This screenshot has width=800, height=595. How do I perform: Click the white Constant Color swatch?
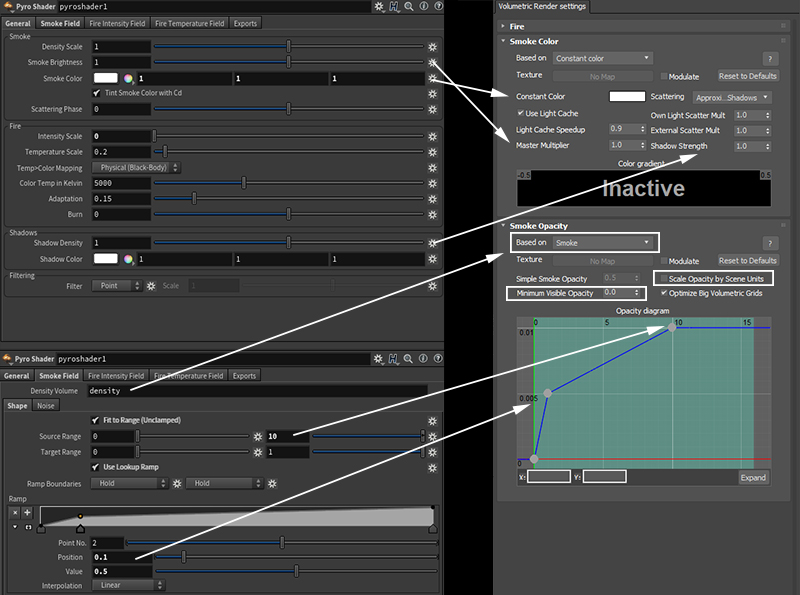[627, 97]
